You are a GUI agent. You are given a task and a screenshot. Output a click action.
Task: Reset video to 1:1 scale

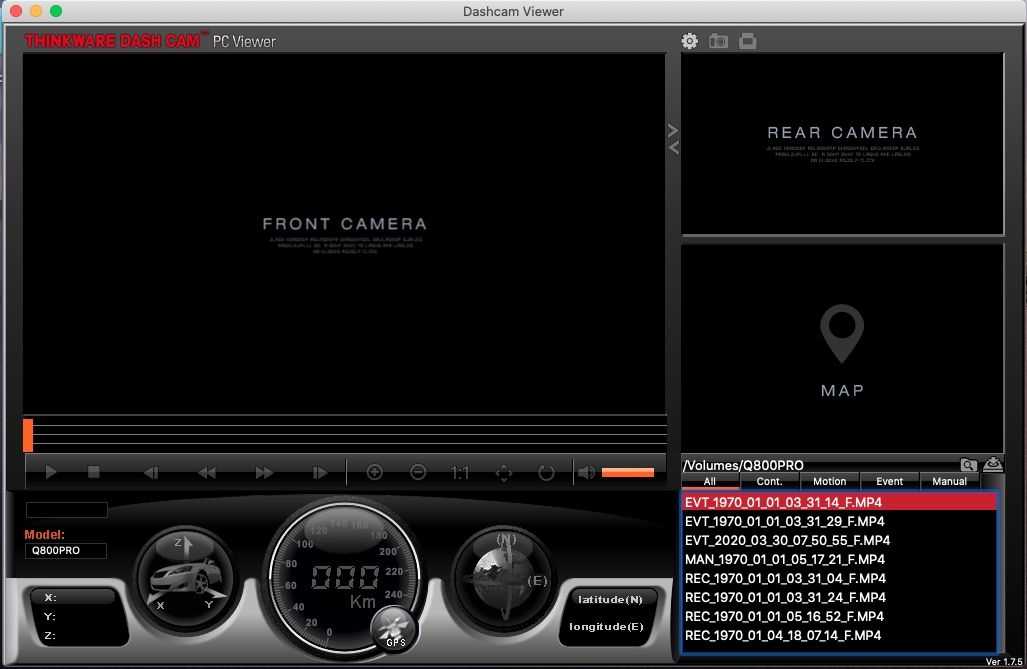coord(460,472)
